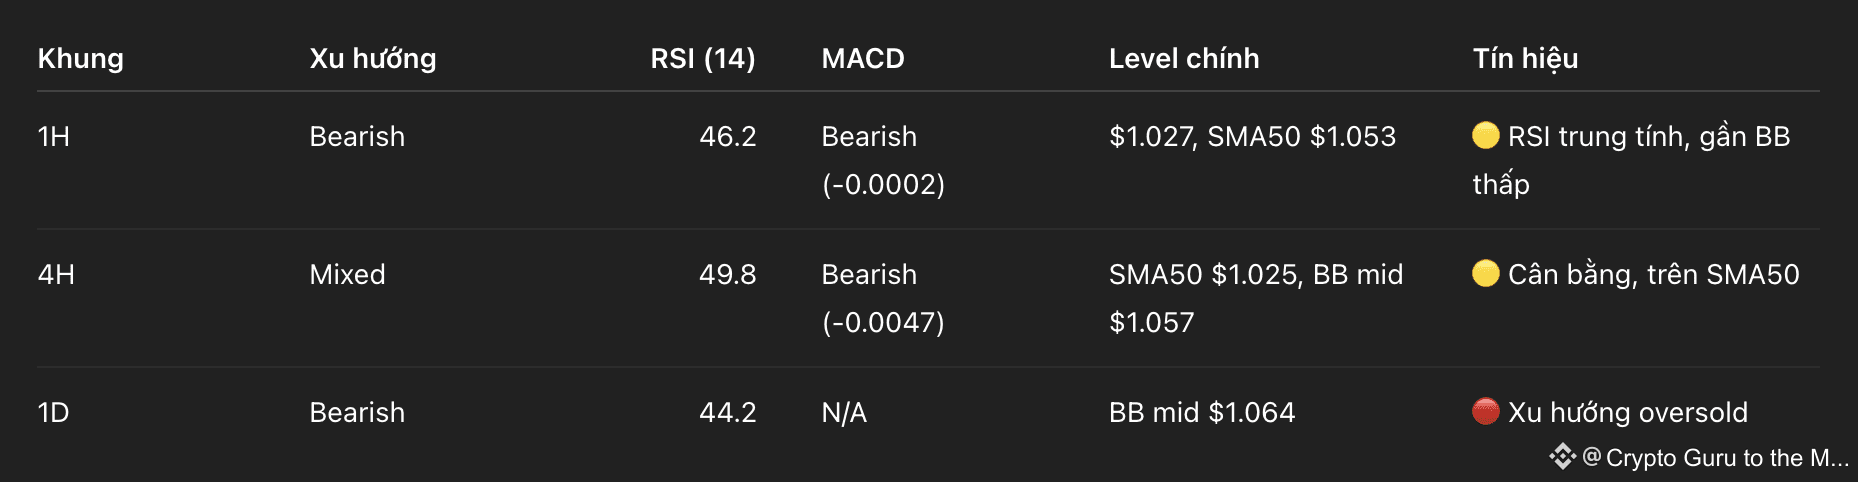This screenshot has height=482, width=1858.
Task: Click the yellow circle in the 1H row
Action: coord(1485,135)
